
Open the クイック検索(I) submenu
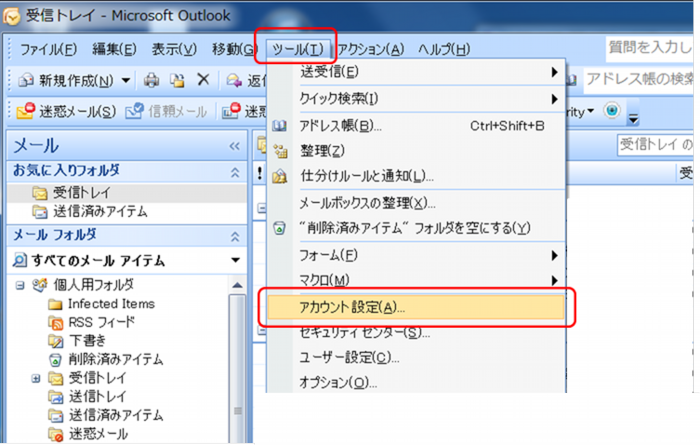(416, 99)
